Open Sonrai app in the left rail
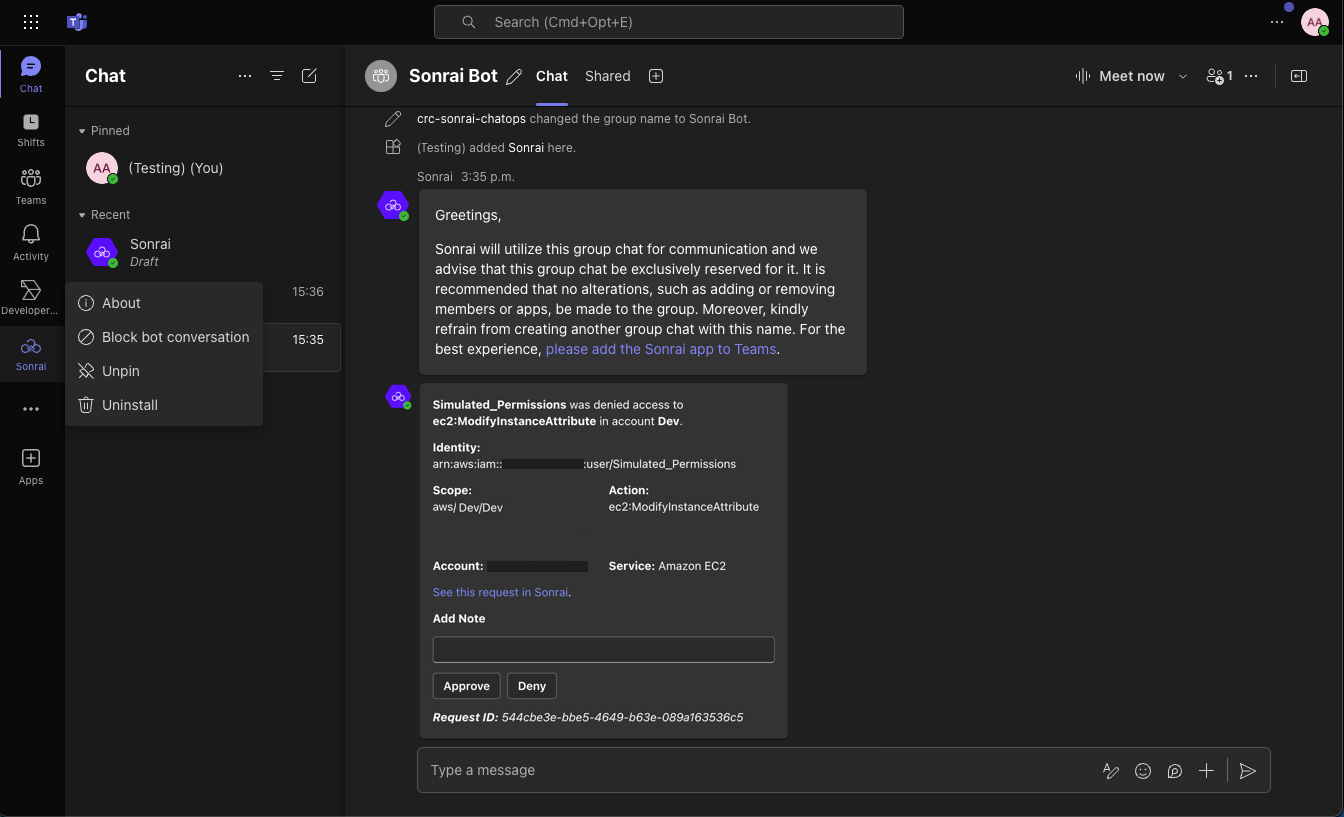 (31, 354)
